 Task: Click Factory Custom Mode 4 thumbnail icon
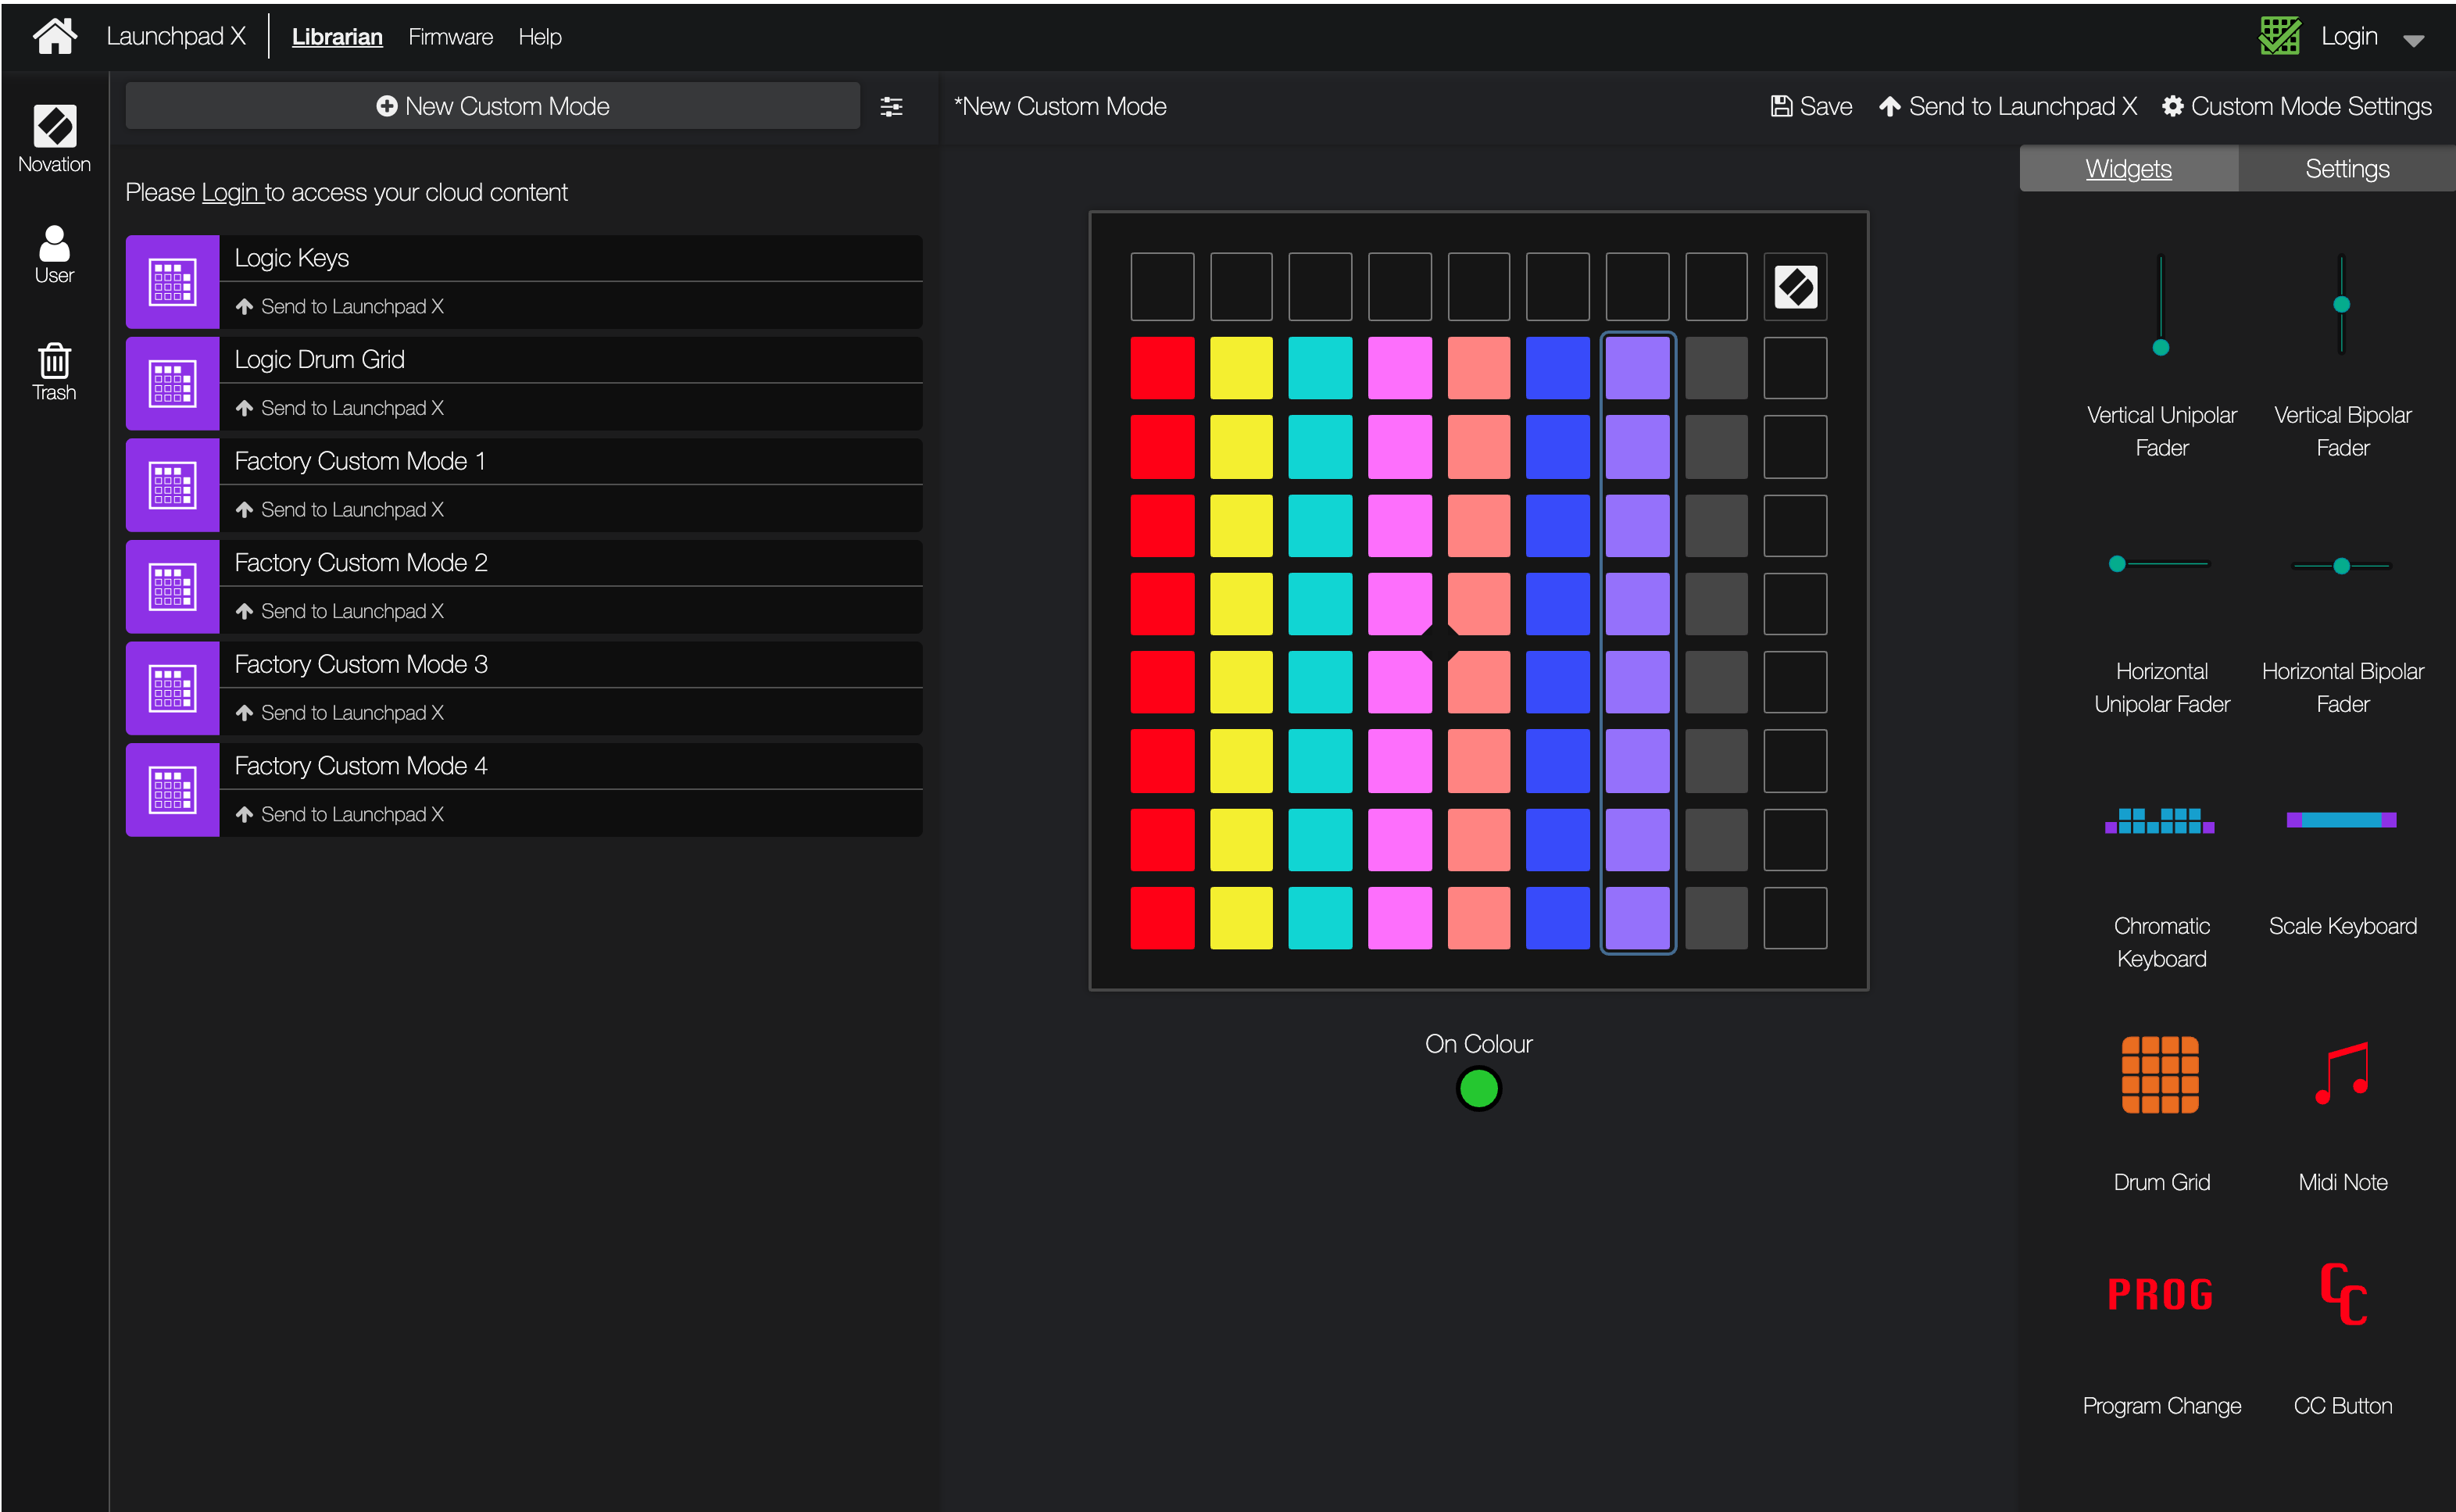tap(172, 790)
